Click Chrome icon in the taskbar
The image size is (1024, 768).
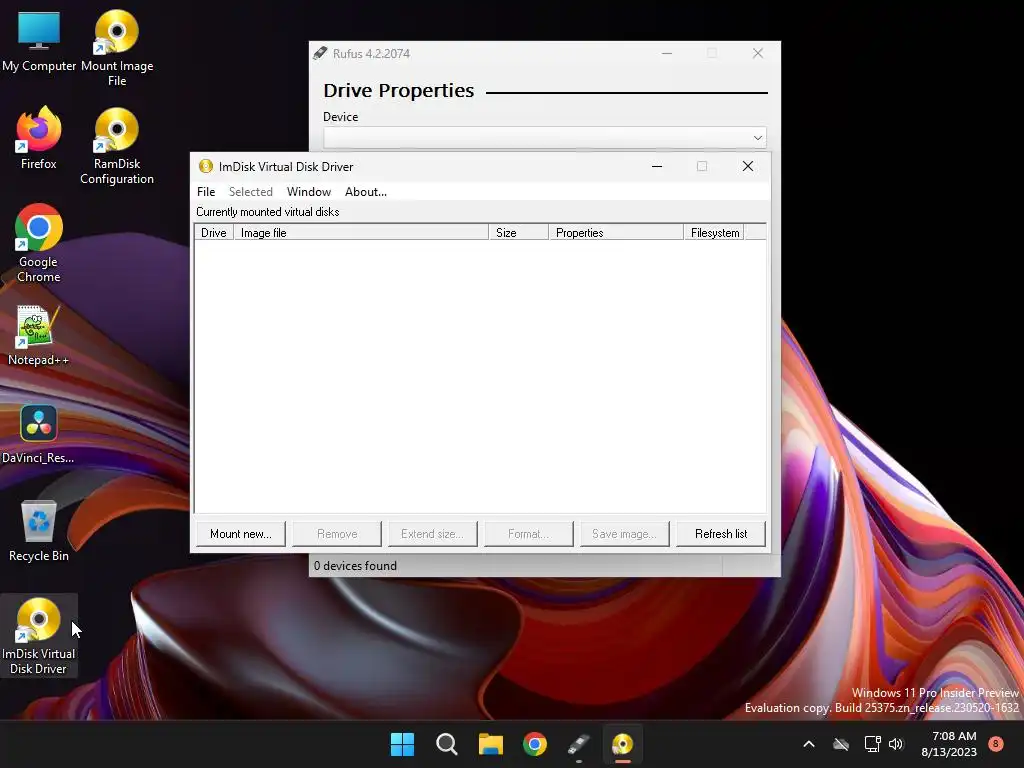[x=535, y=744]
